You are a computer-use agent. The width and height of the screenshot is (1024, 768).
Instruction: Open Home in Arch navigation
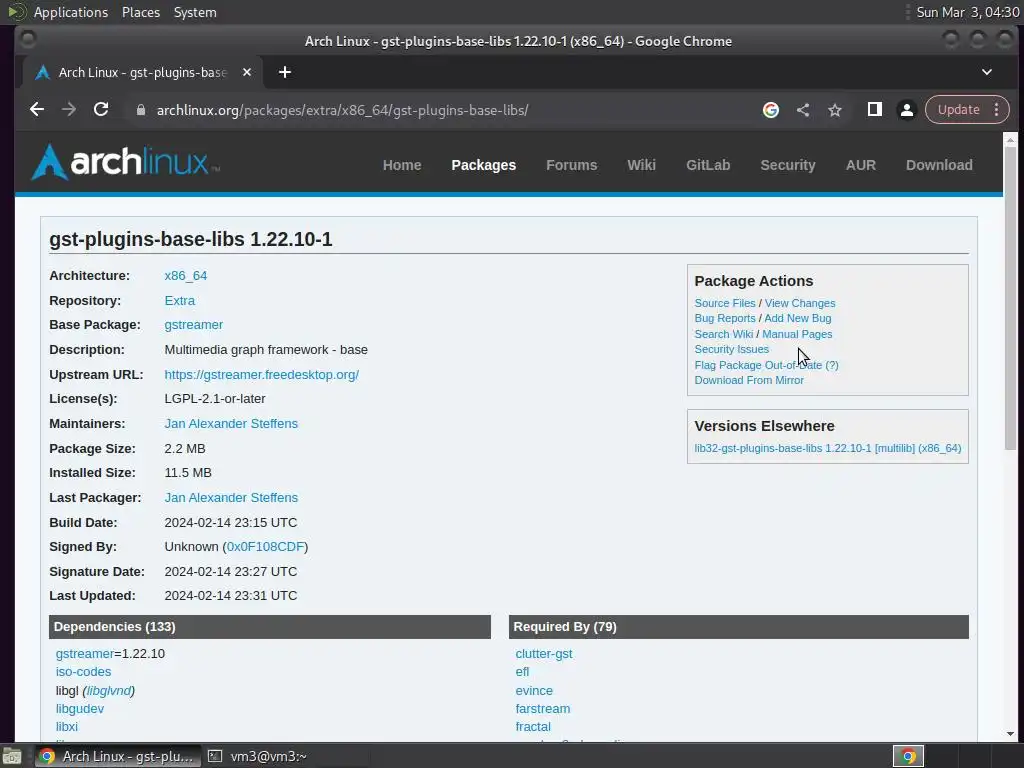402,165
